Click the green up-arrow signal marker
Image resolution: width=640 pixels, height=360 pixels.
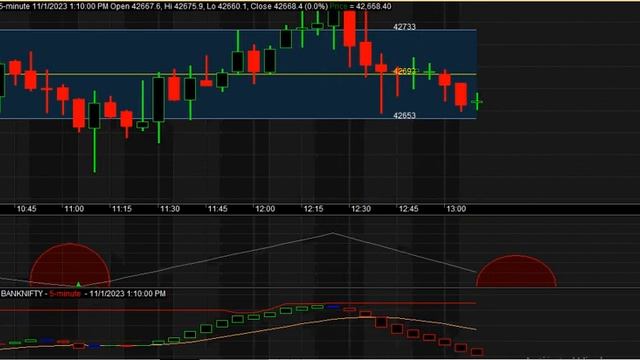78,284
